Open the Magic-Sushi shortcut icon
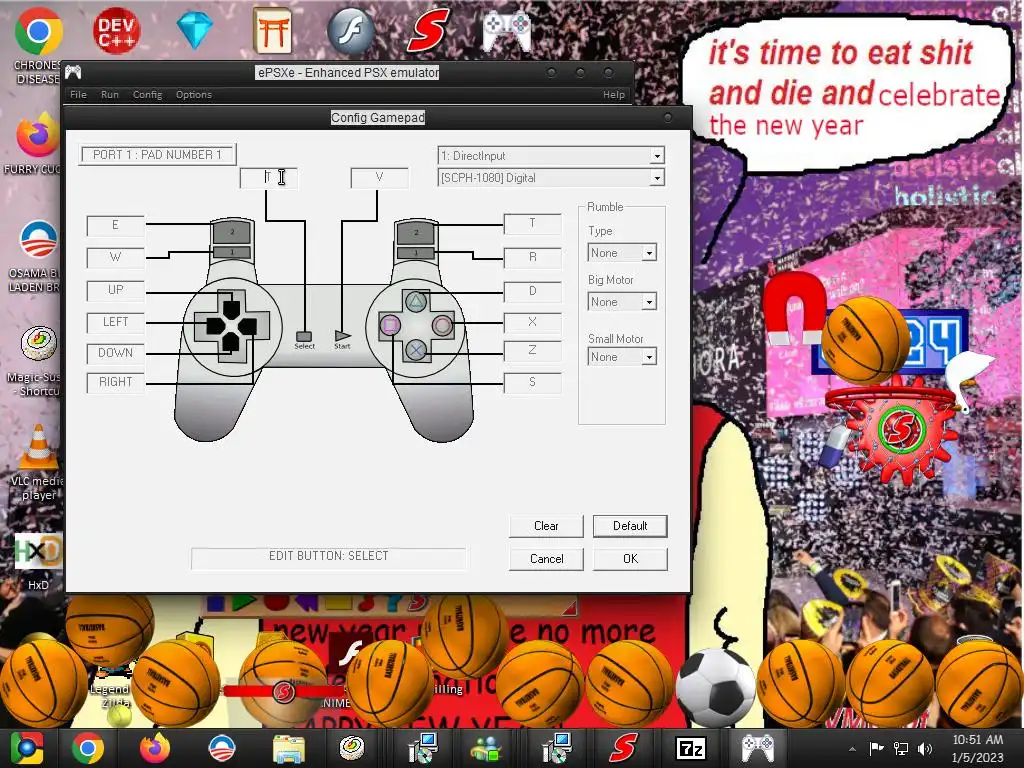The width and height of the screenshot is (1024, 768). 38,344
